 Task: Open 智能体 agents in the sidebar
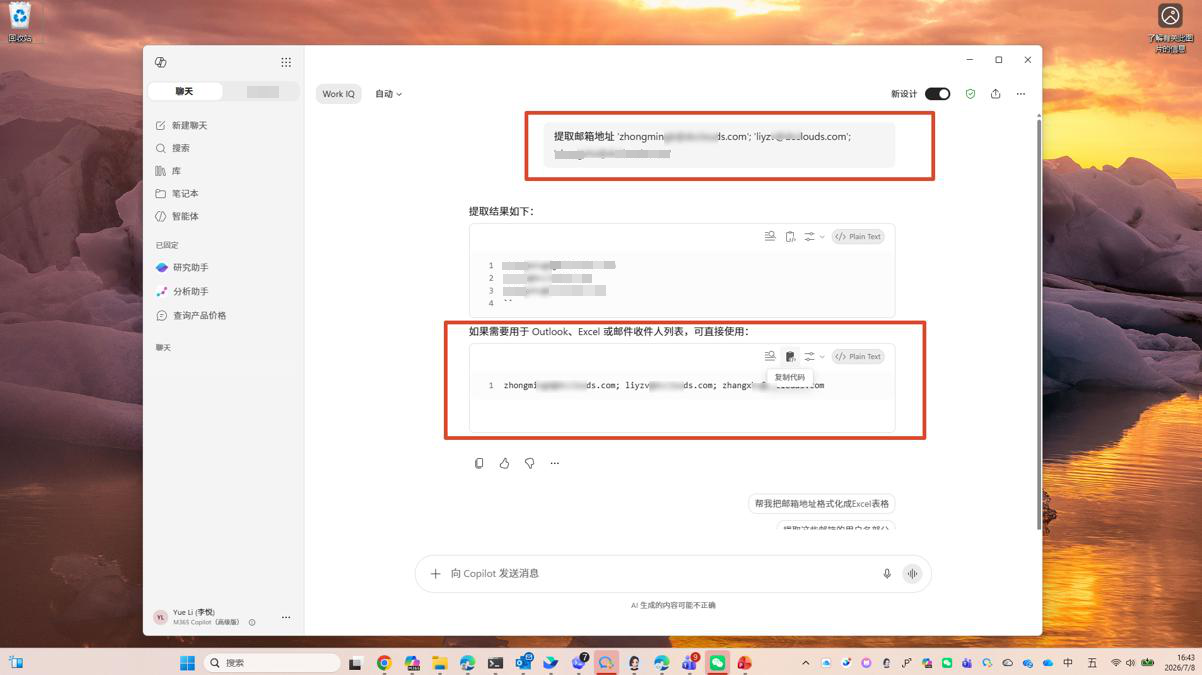(x=177, y=216)
